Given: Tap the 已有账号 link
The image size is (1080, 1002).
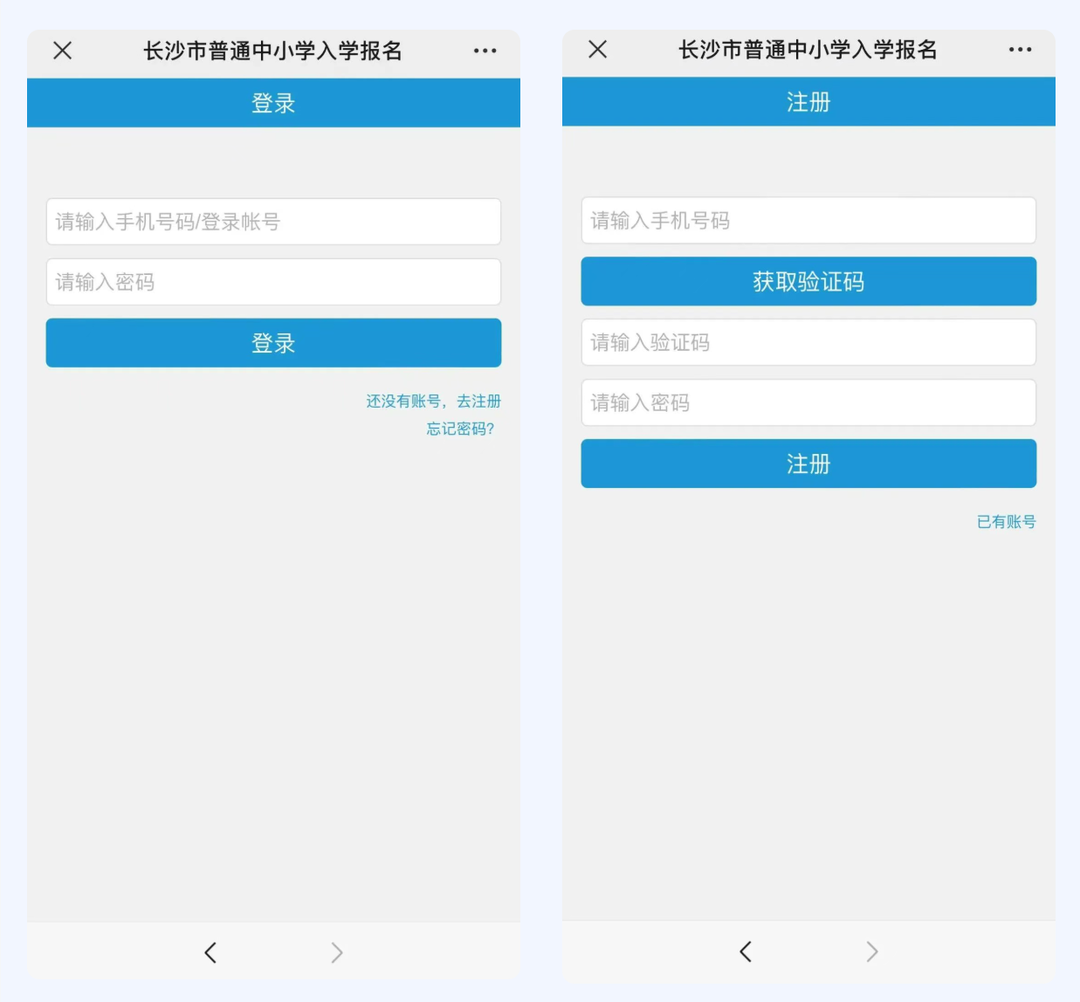Looking at the screenshot, I should click(1006, 522).
